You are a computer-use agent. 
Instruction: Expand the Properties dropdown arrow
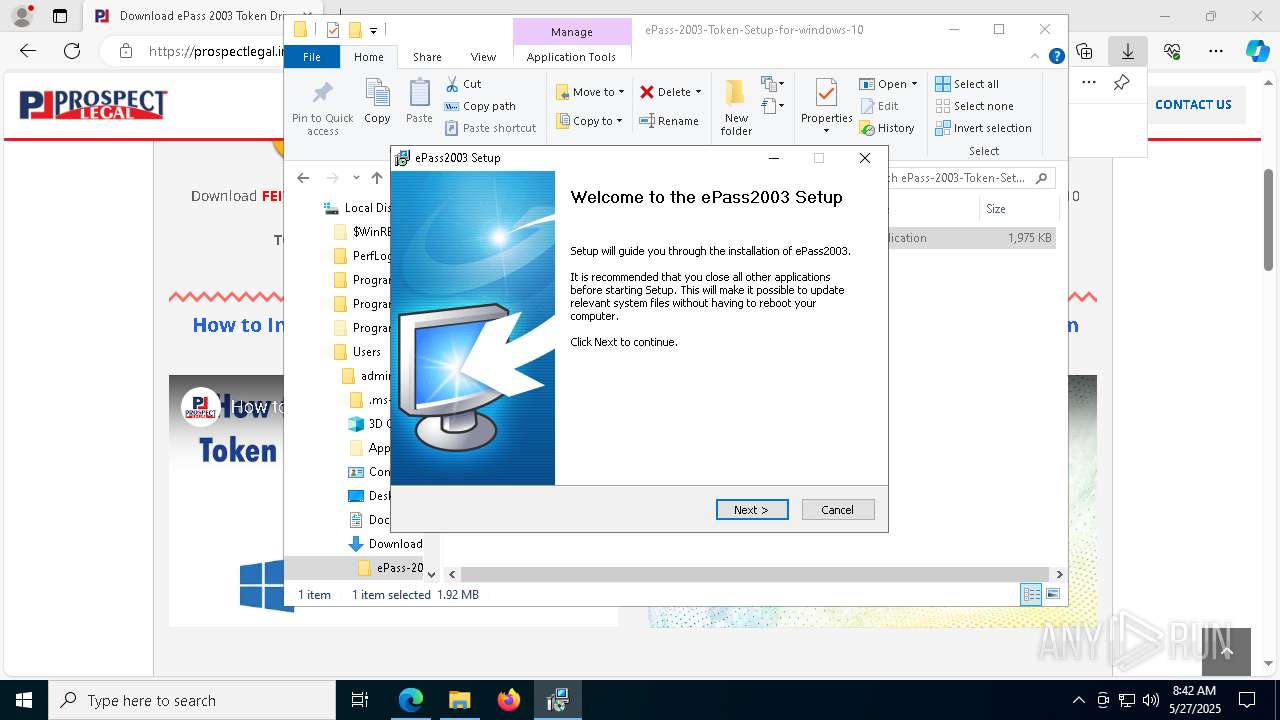(x=826, y=131)
